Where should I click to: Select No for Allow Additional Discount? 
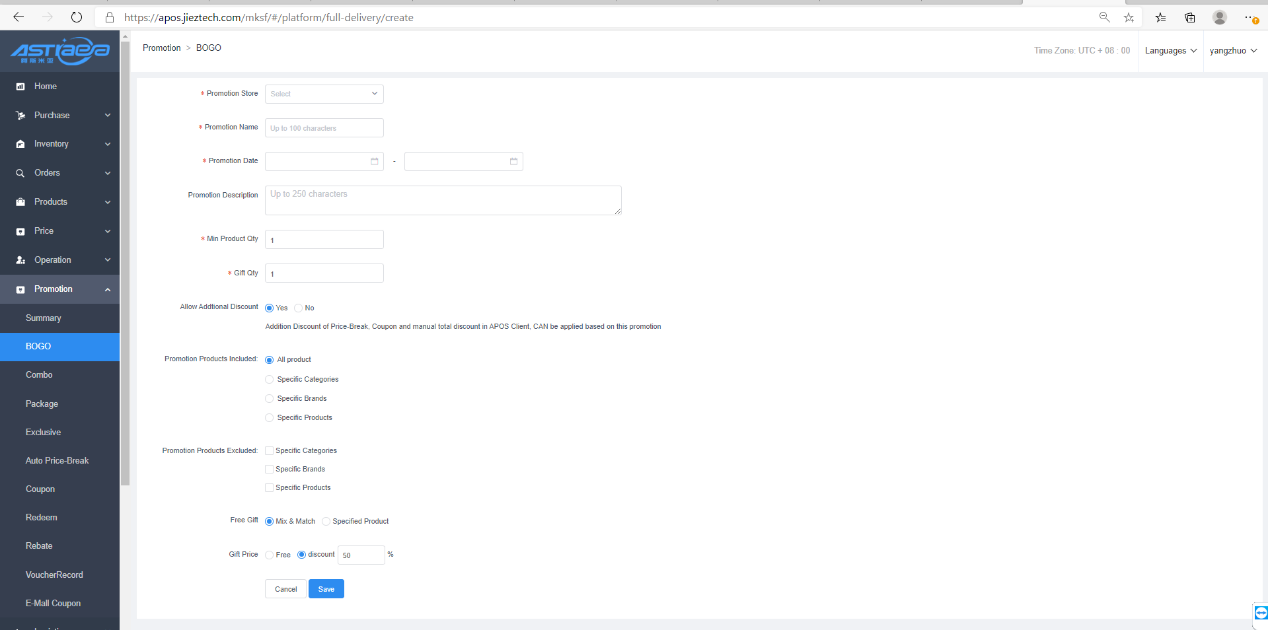[x=299, y=308]
